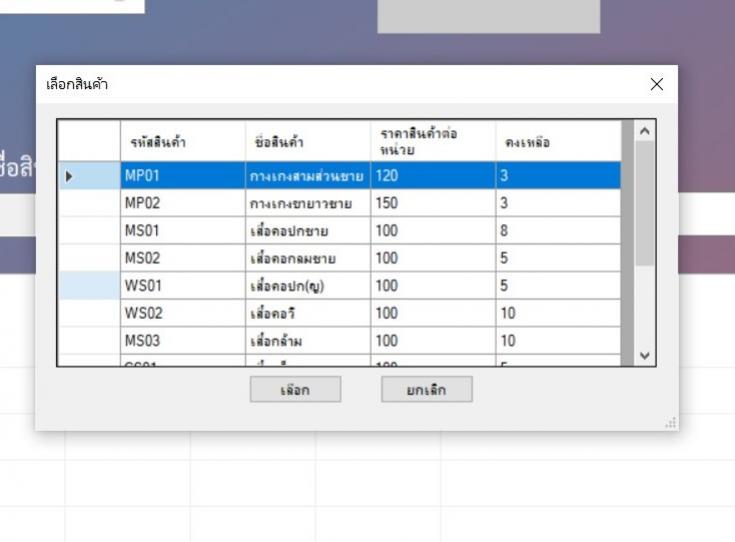This screenshot has width=735, height=542.
Task: Select cell WS02
Action: pyautogui.click(x=183, y=313)
